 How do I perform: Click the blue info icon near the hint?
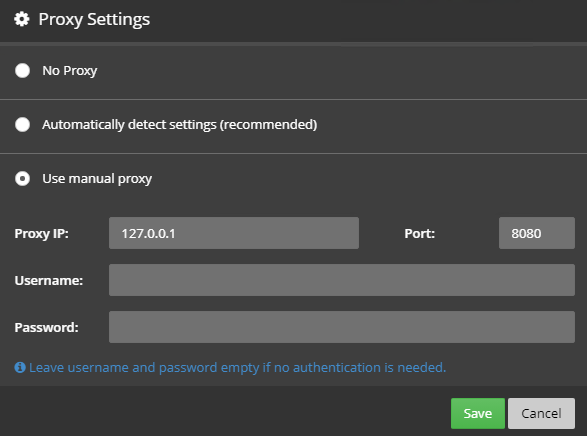click(20, 368)
